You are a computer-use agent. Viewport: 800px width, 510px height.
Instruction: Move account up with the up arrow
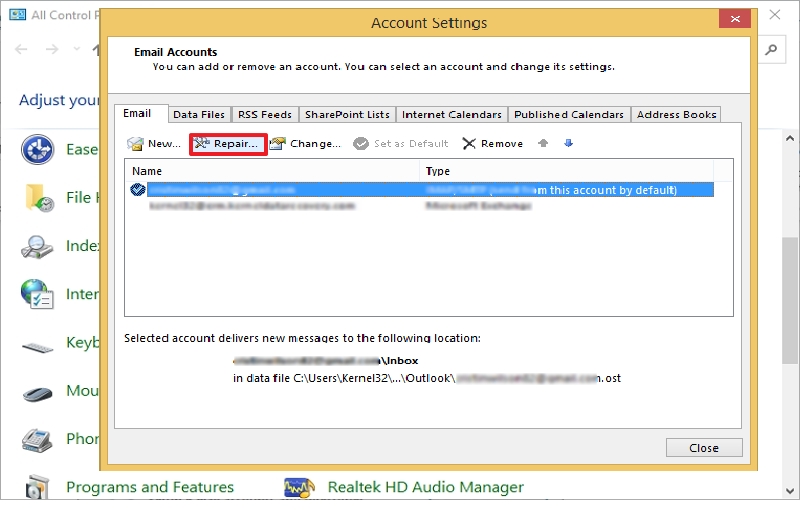click(543, 144)
